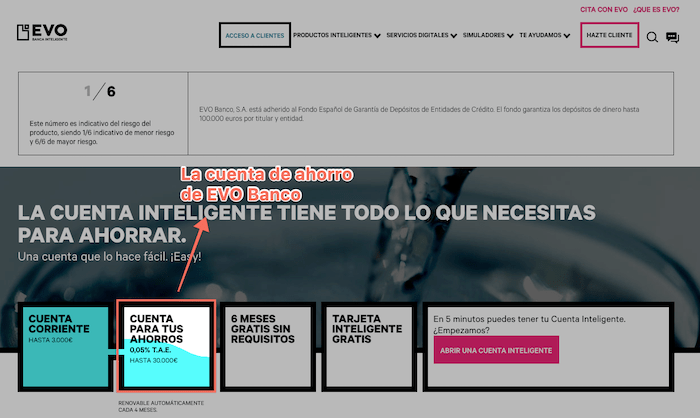The height and width of the screenshot is (418, 700).
Task: Select the 6 Meses Gratis sin Requisitos tile
Action: pos(268,347)
